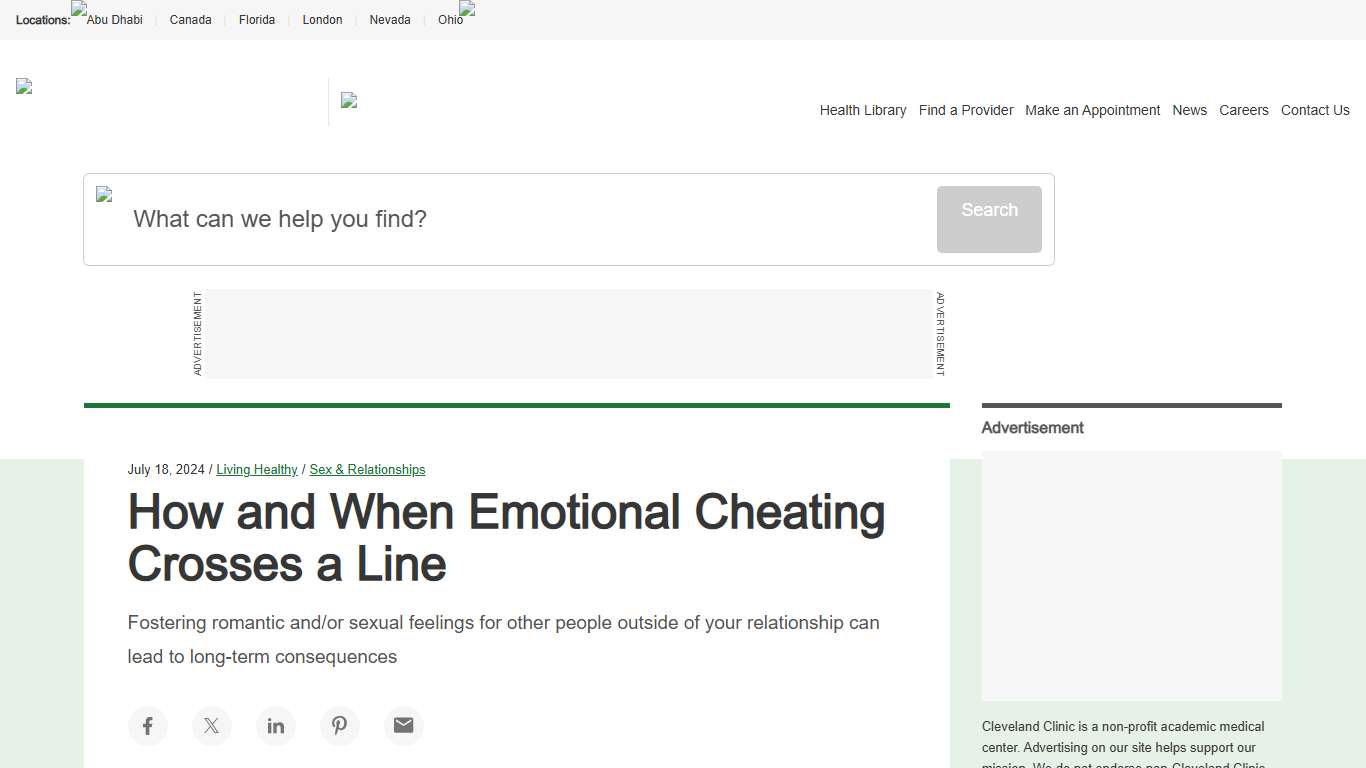Open the Health Library menu

(862, 110)
